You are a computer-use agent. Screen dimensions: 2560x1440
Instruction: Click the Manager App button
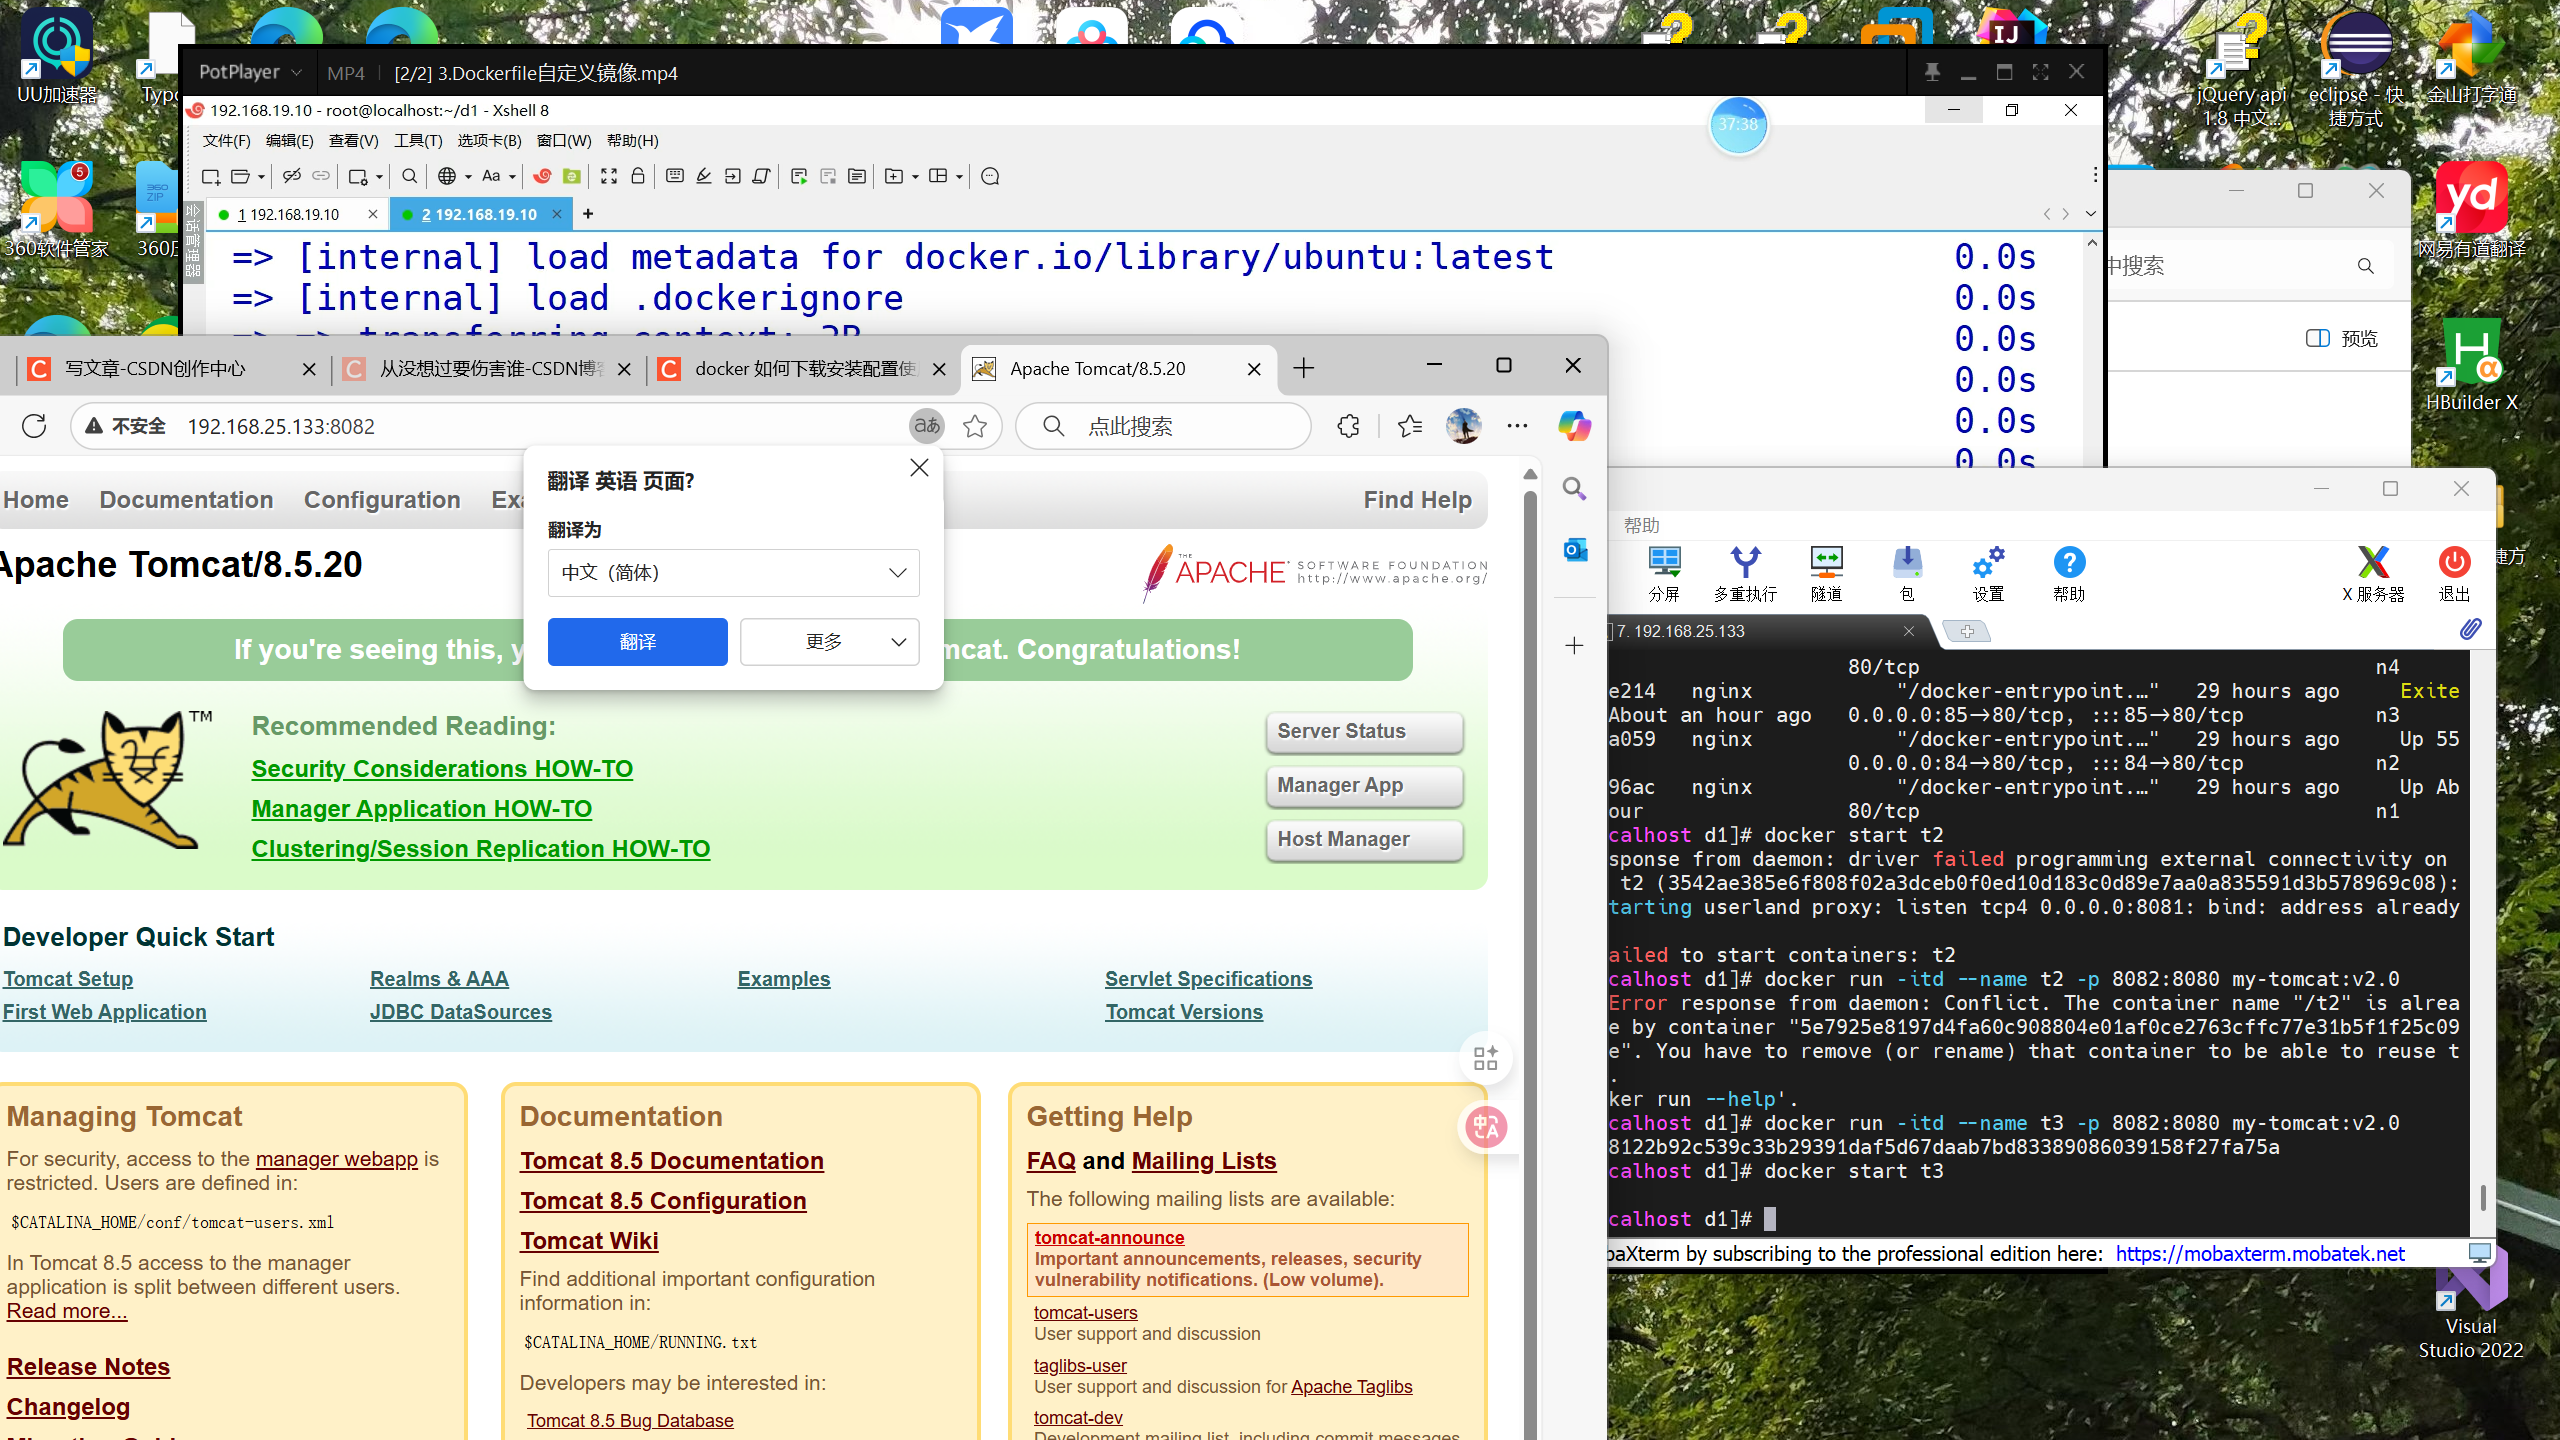1364,785
